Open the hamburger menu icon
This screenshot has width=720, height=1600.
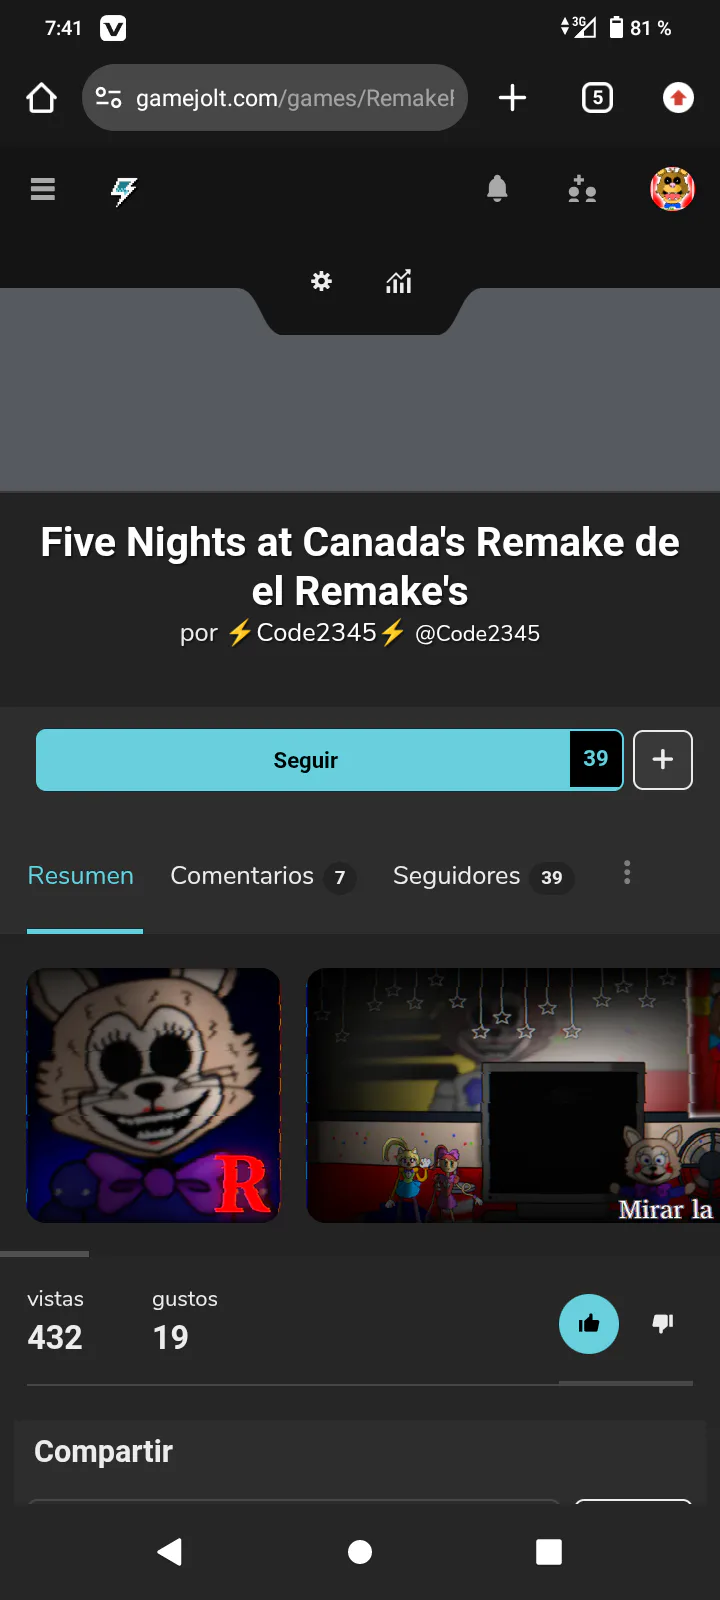(42, 189)
